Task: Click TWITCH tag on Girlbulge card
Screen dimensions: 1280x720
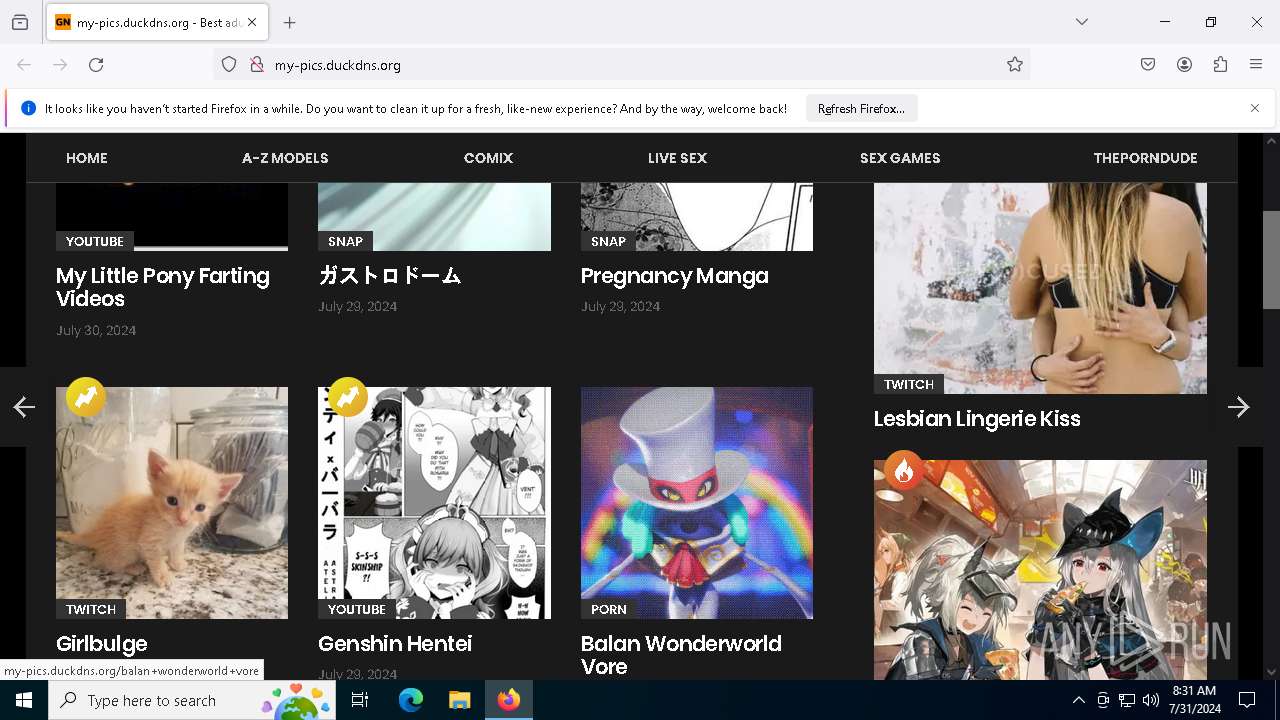Action: point(91,609)
